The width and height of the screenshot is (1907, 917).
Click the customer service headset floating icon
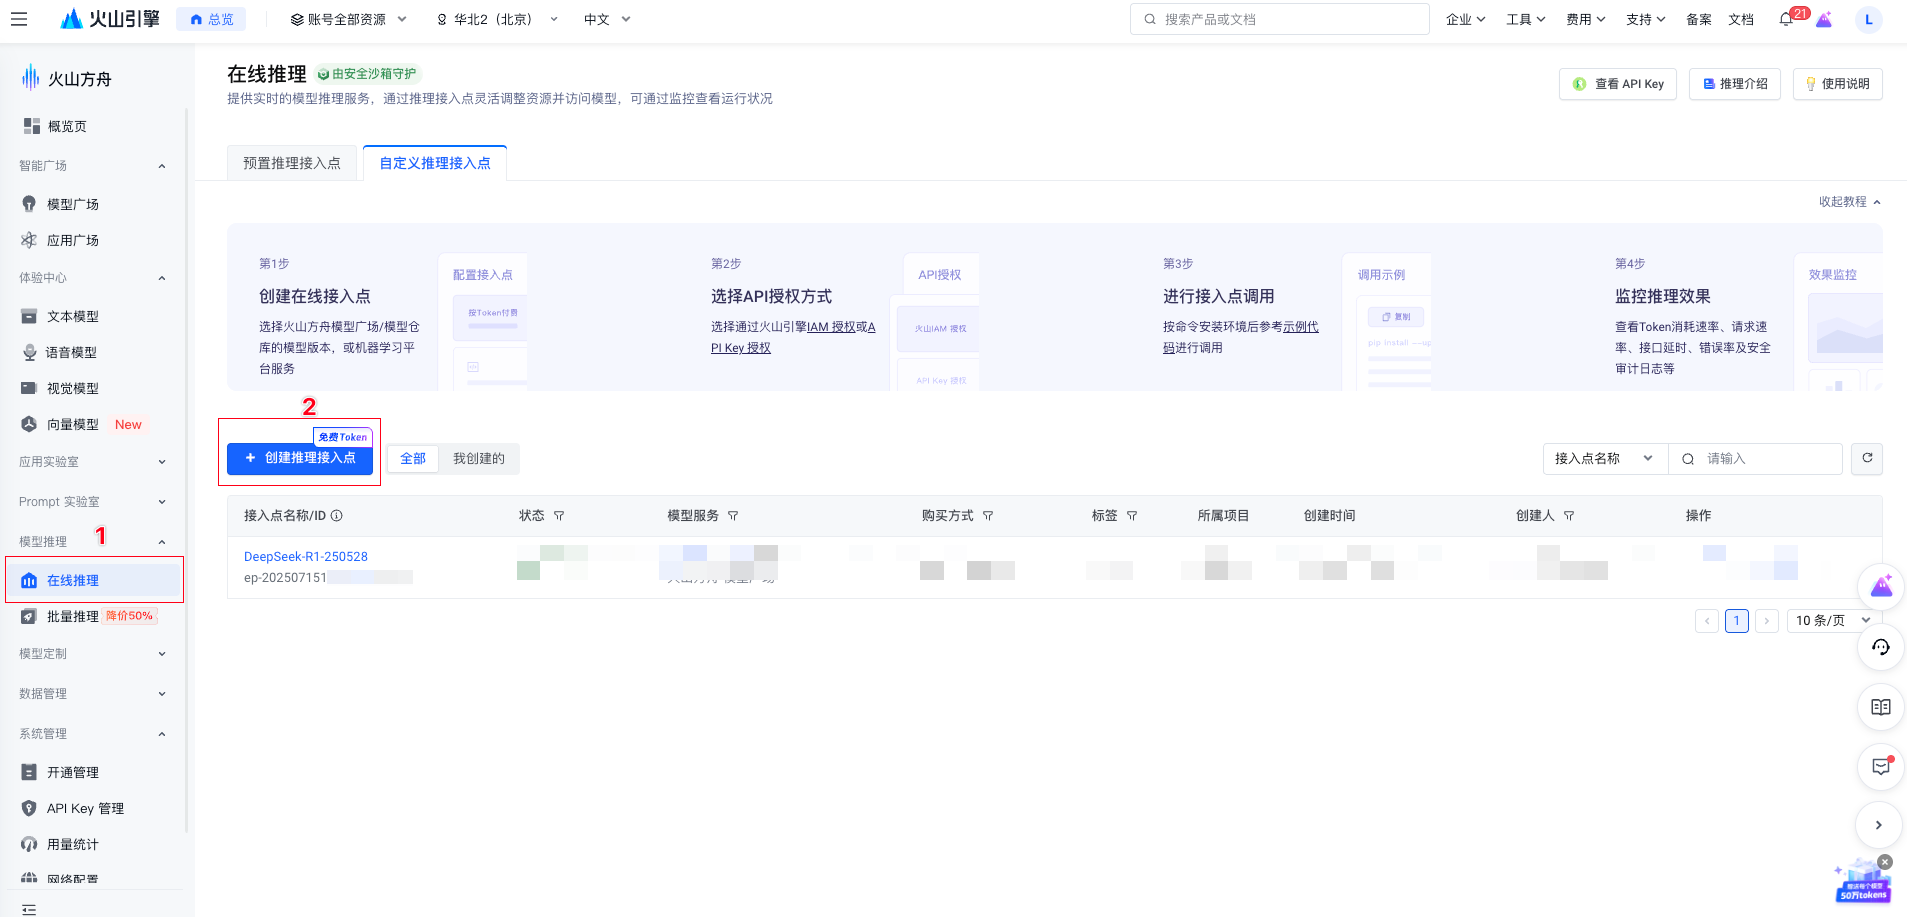pyautogui.click(x=1880, y=648)
